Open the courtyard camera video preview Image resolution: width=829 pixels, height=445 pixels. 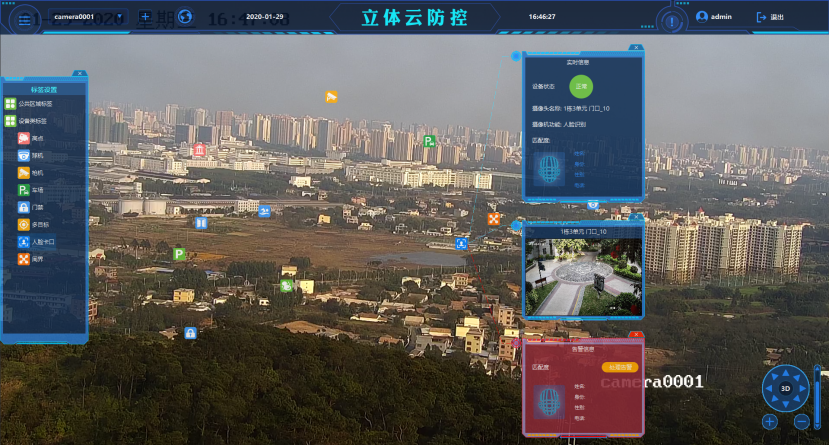click(x=583, y=277)
